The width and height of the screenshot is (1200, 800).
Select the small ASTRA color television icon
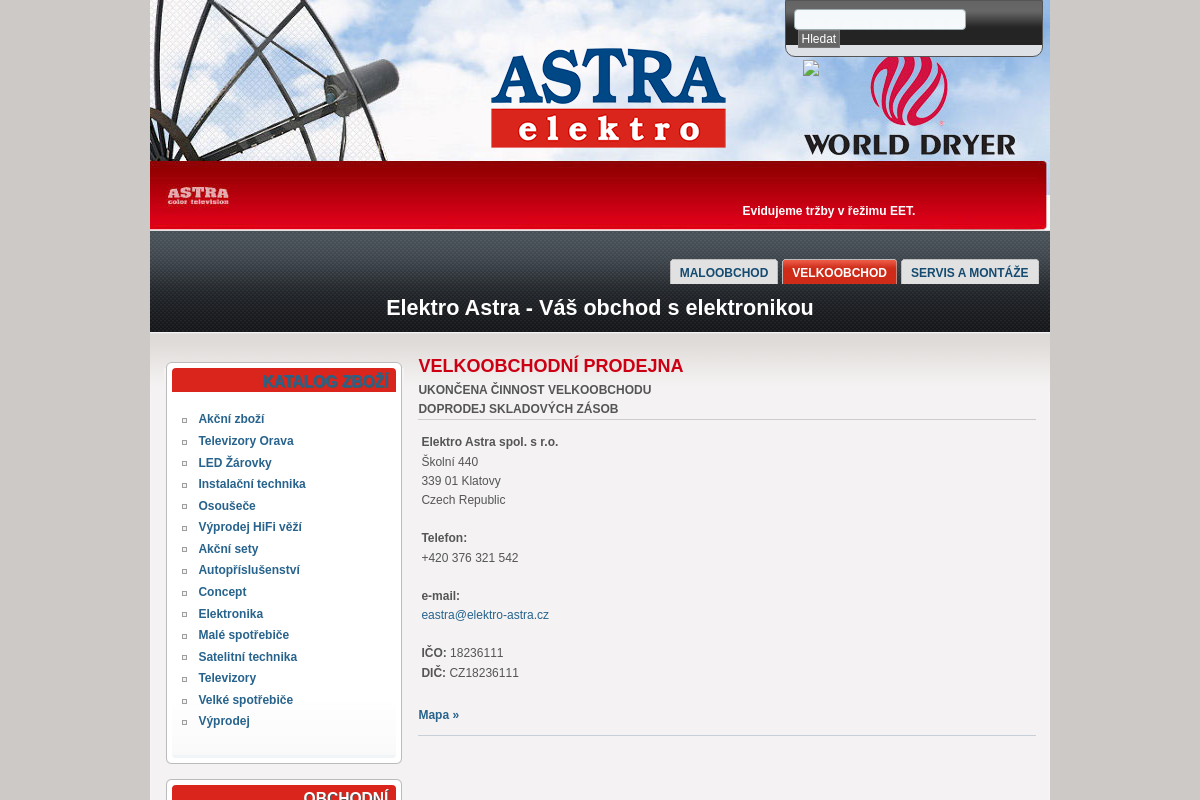pos(197,195)
